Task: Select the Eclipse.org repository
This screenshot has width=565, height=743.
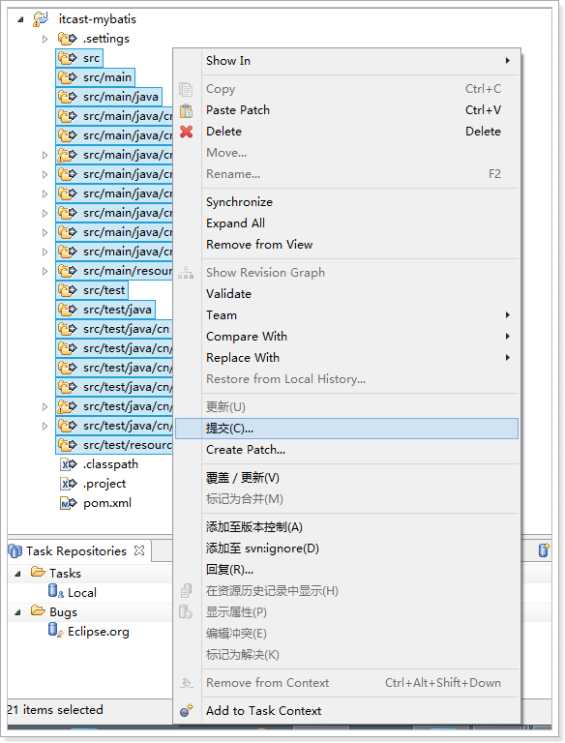Action: (x=98, y=632)
